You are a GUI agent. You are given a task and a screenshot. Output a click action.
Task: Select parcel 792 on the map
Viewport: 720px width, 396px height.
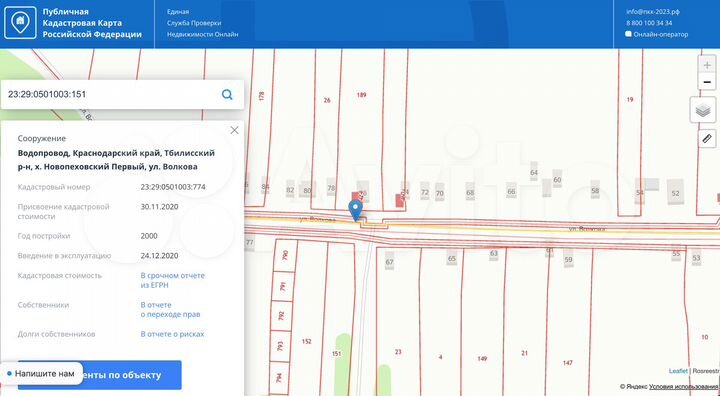[282, 316]
